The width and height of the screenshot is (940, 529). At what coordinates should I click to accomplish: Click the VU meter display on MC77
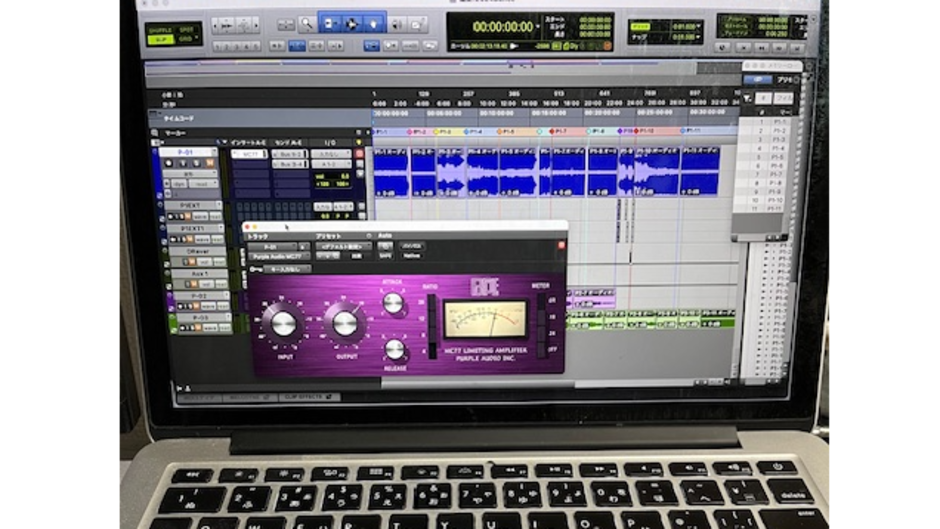(x=485, y=318)
